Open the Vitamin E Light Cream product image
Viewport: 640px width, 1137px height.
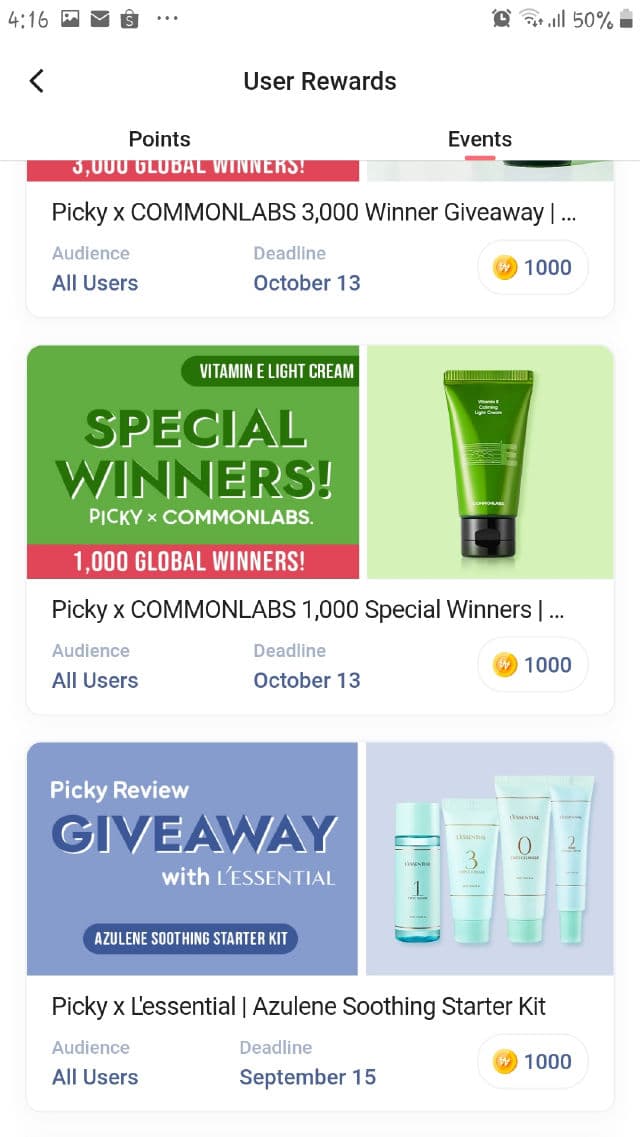490,462
